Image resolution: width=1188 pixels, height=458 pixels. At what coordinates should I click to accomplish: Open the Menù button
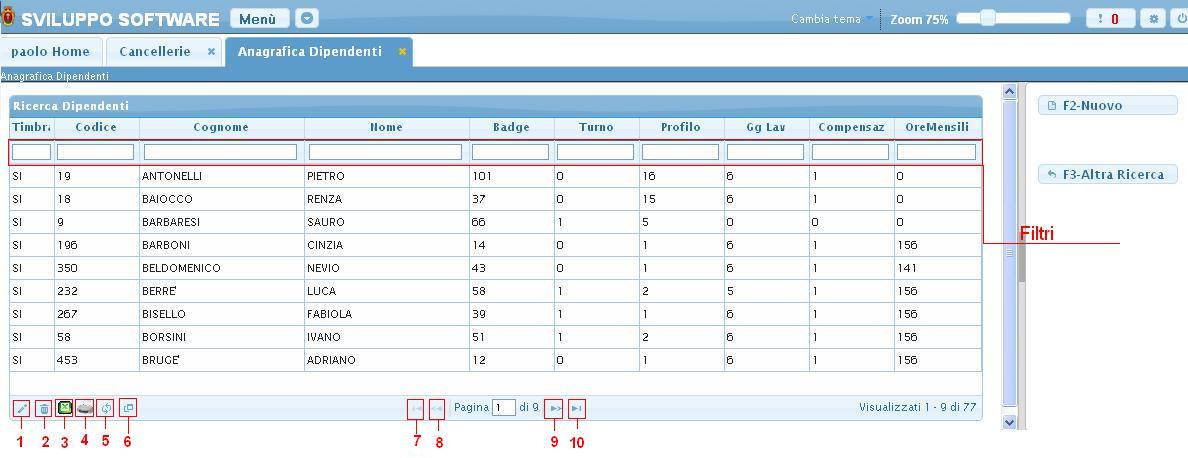click(x=258, y=18)
